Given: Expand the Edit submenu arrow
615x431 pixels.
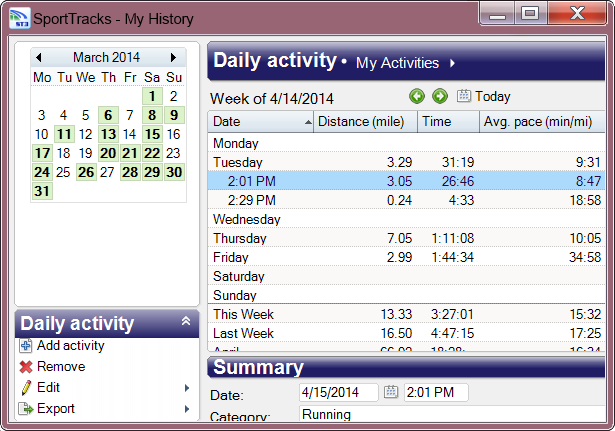Looking at the screenshot, I should click(187, 388).
